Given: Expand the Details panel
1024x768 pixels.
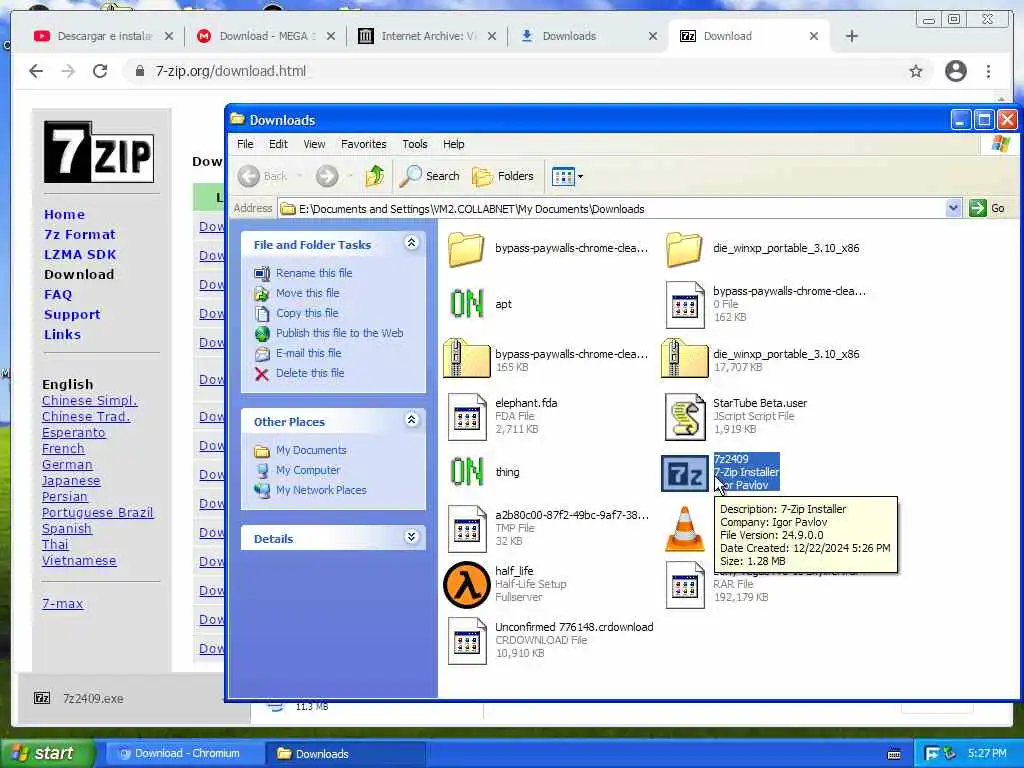Looking at the screenshot, I should click(411, 537).
